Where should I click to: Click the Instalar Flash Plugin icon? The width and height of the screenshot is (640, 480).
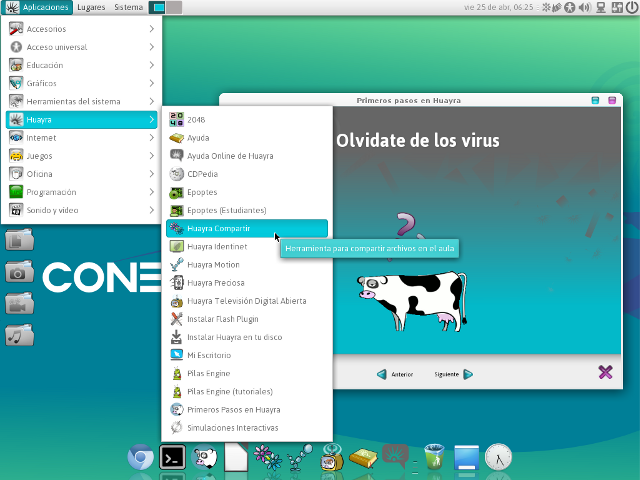point(176,319)
